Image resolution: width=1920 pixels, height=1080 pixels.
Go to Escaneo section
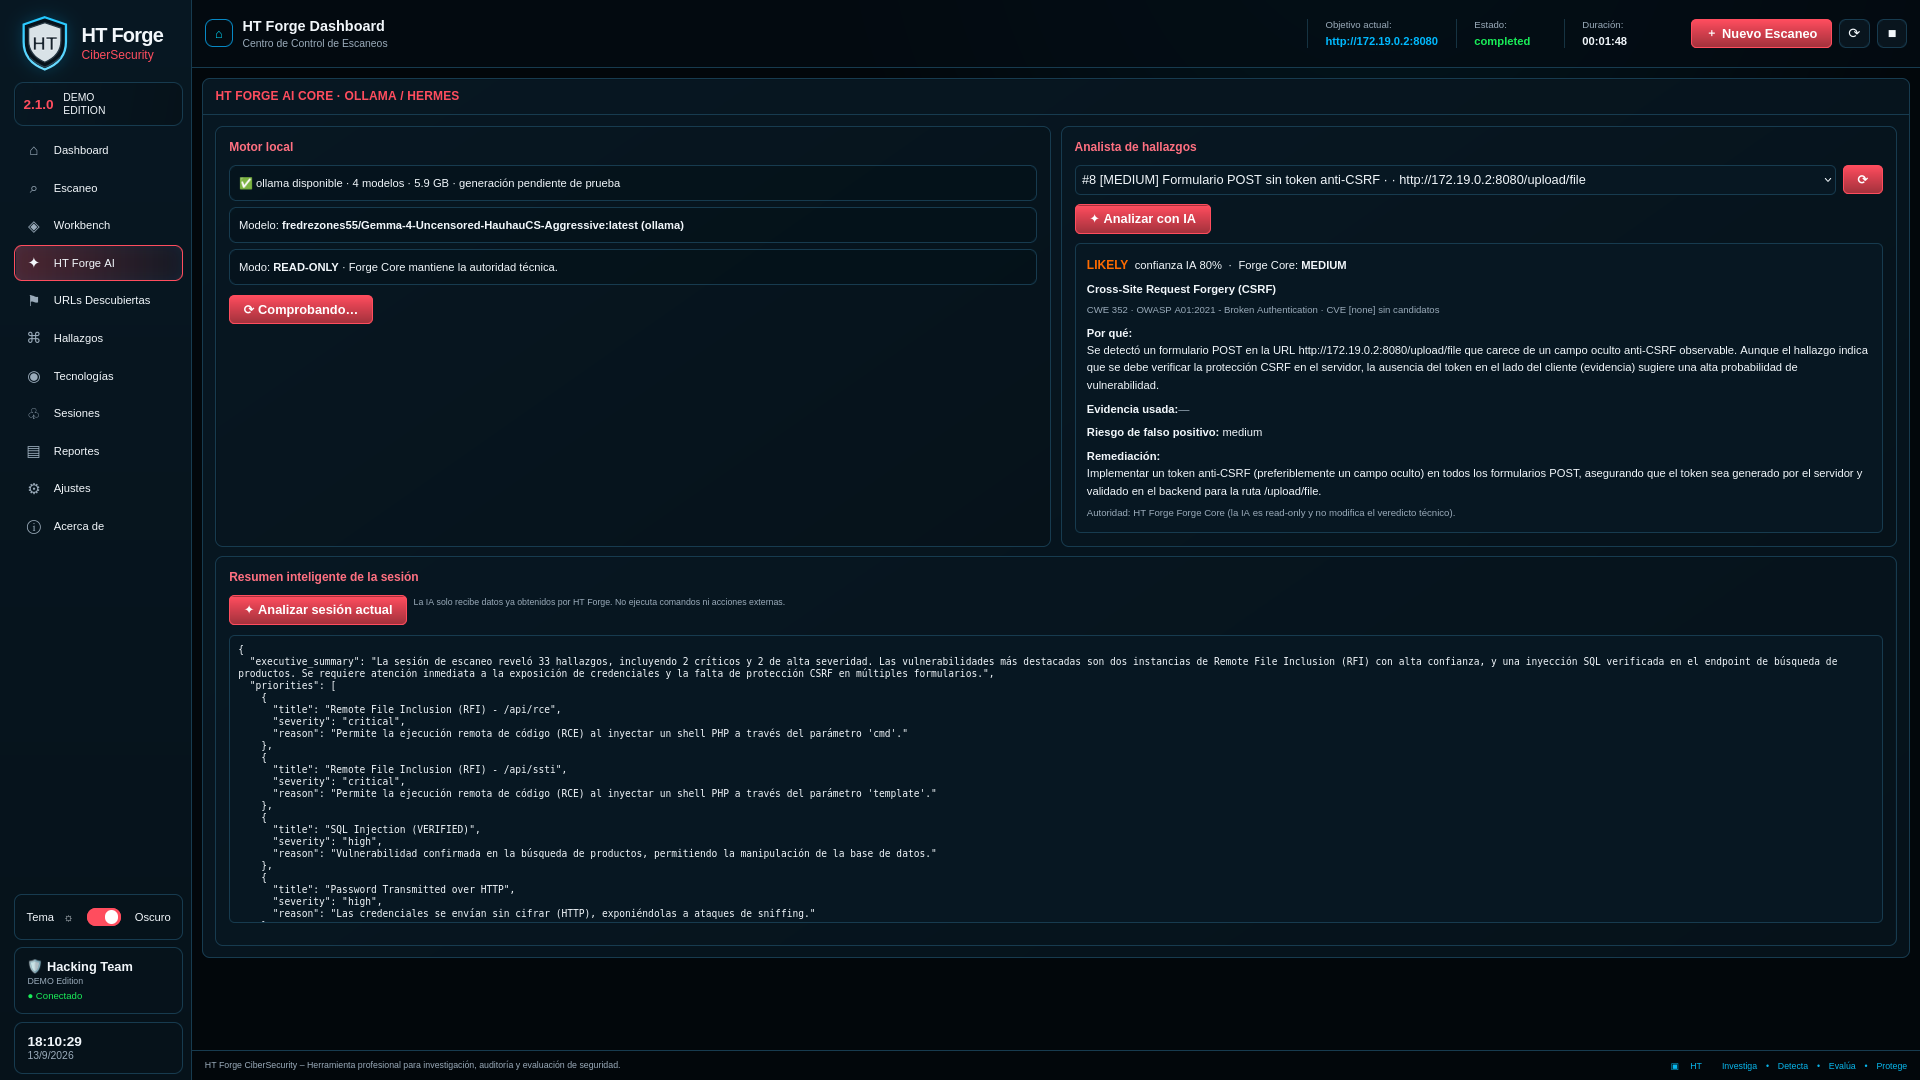click(98, 188)
